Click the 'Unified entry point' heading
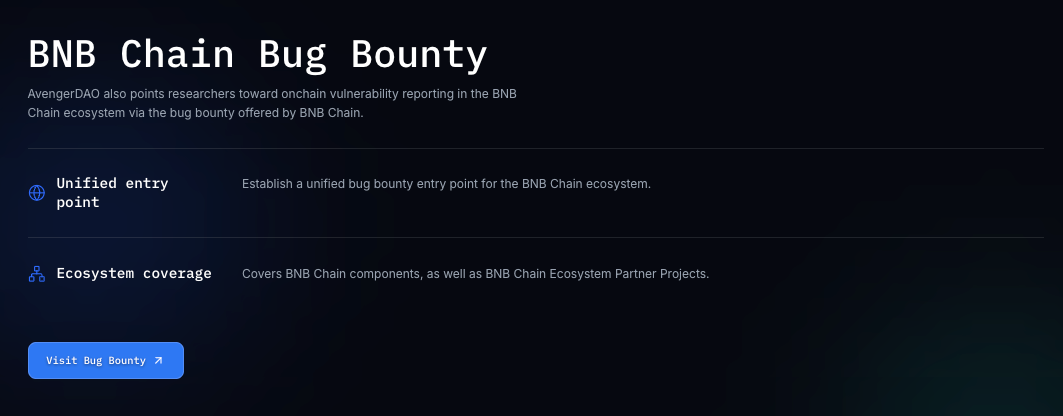The width and height of the screenshot is (1063, 416). click(x=113, y=192)
